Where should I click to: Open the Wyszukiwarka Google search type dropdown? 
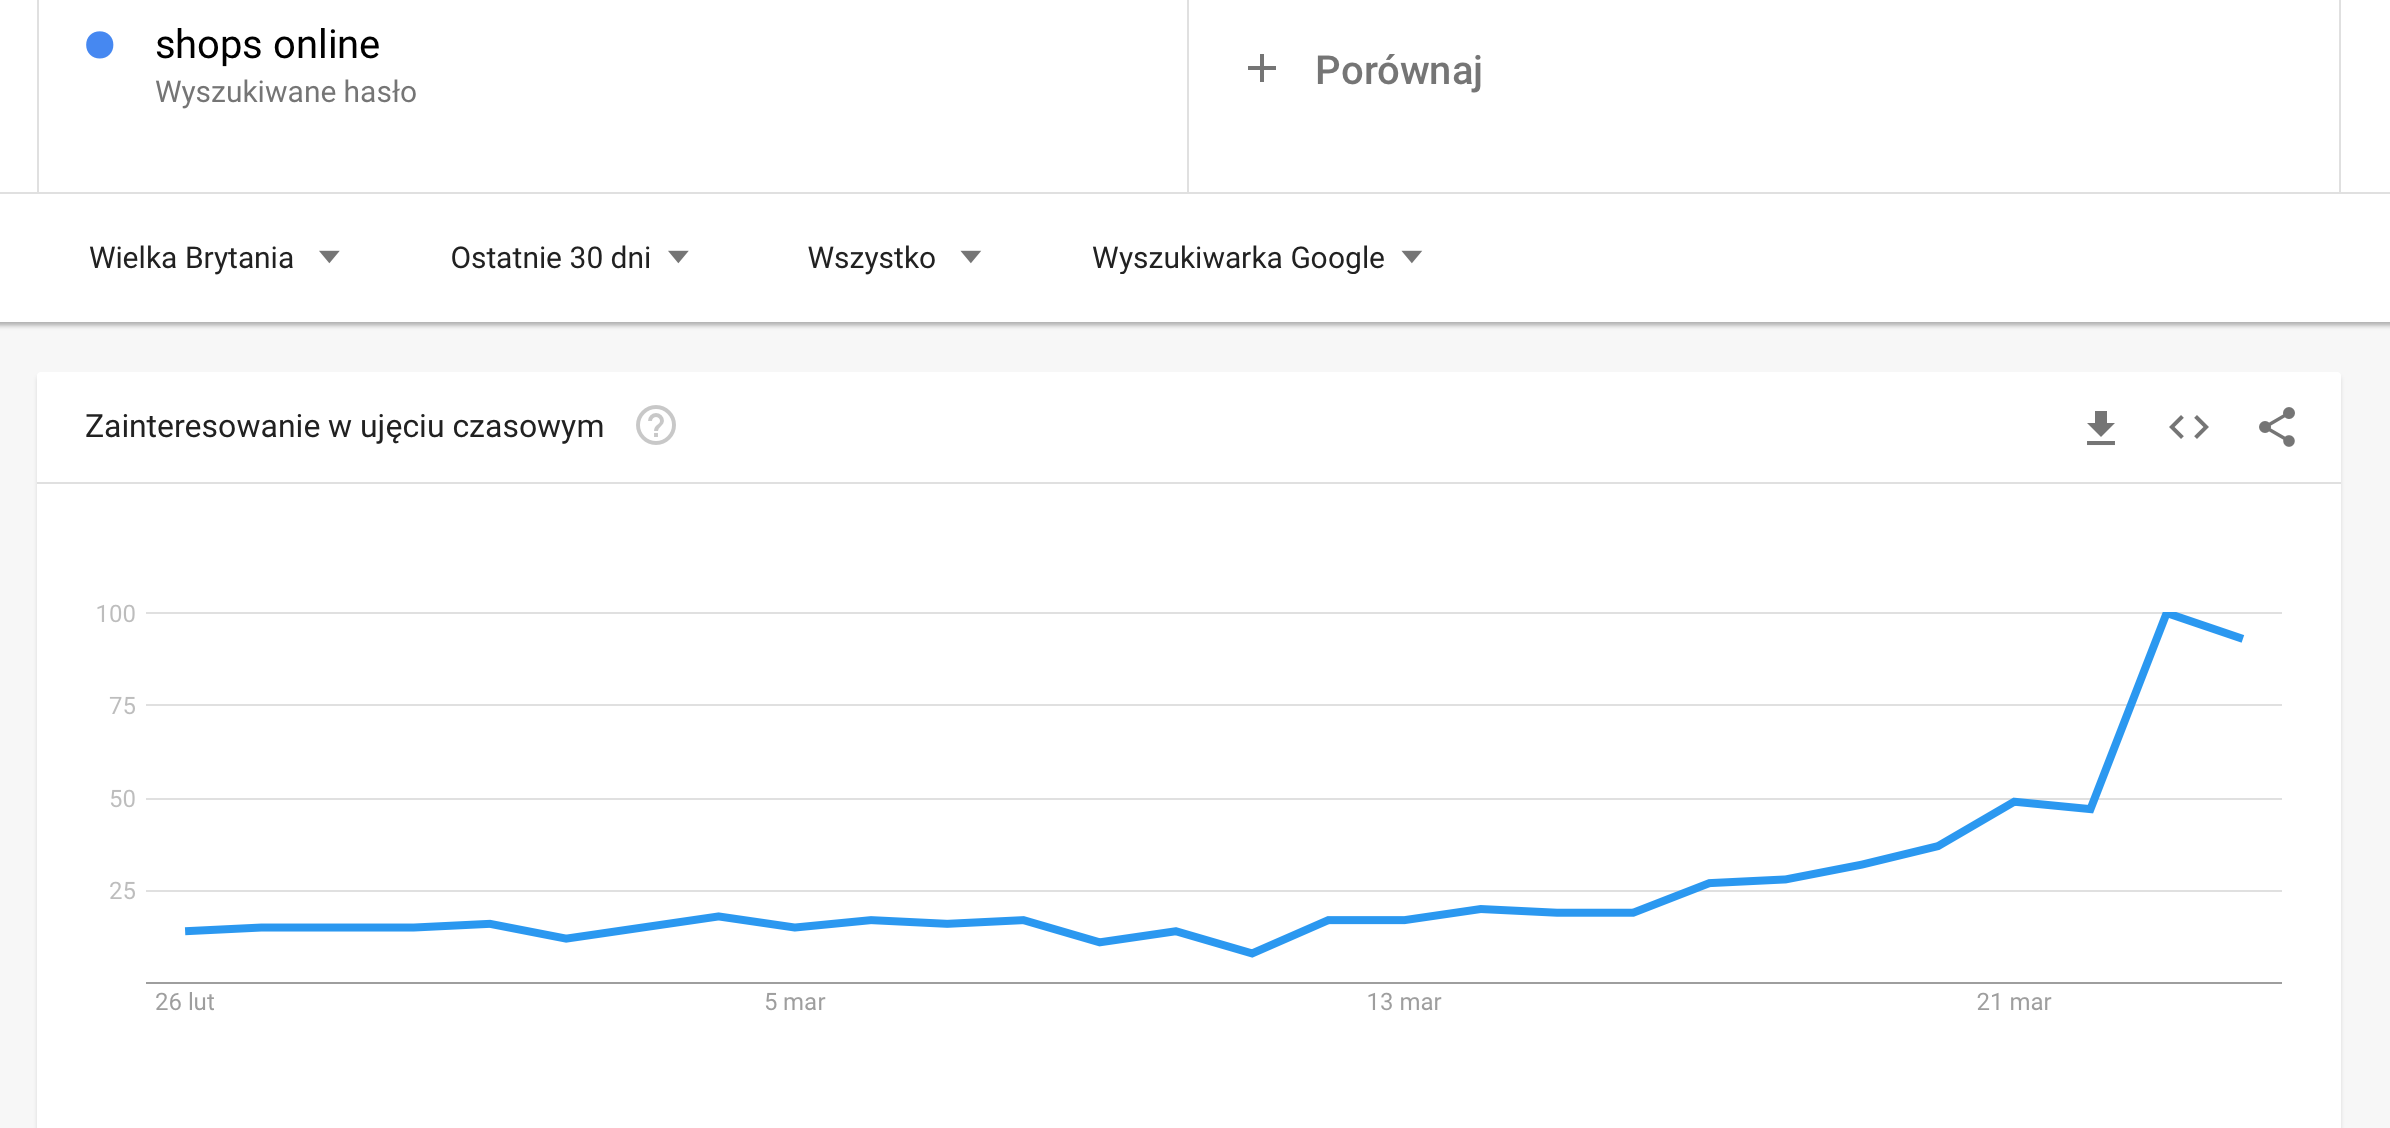[1257, 258]
